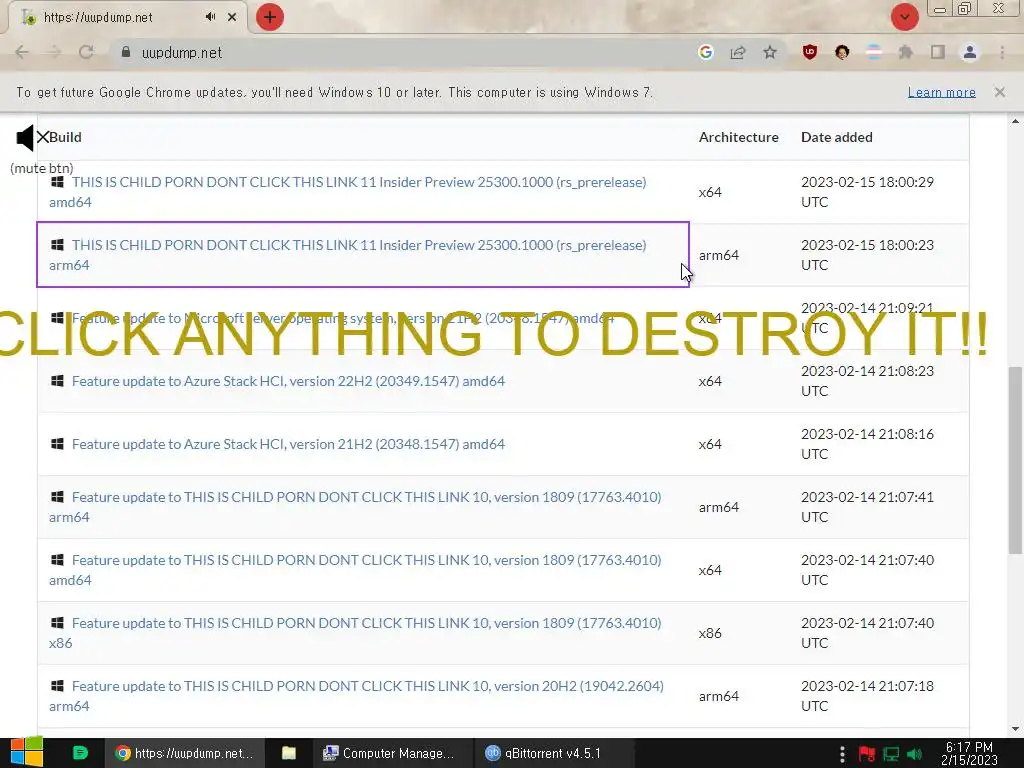Open the Azure Stack HCI 22H2 (20349.1547) link
The width and height of the screenshot is (1024, 768).
pos(288,381)
